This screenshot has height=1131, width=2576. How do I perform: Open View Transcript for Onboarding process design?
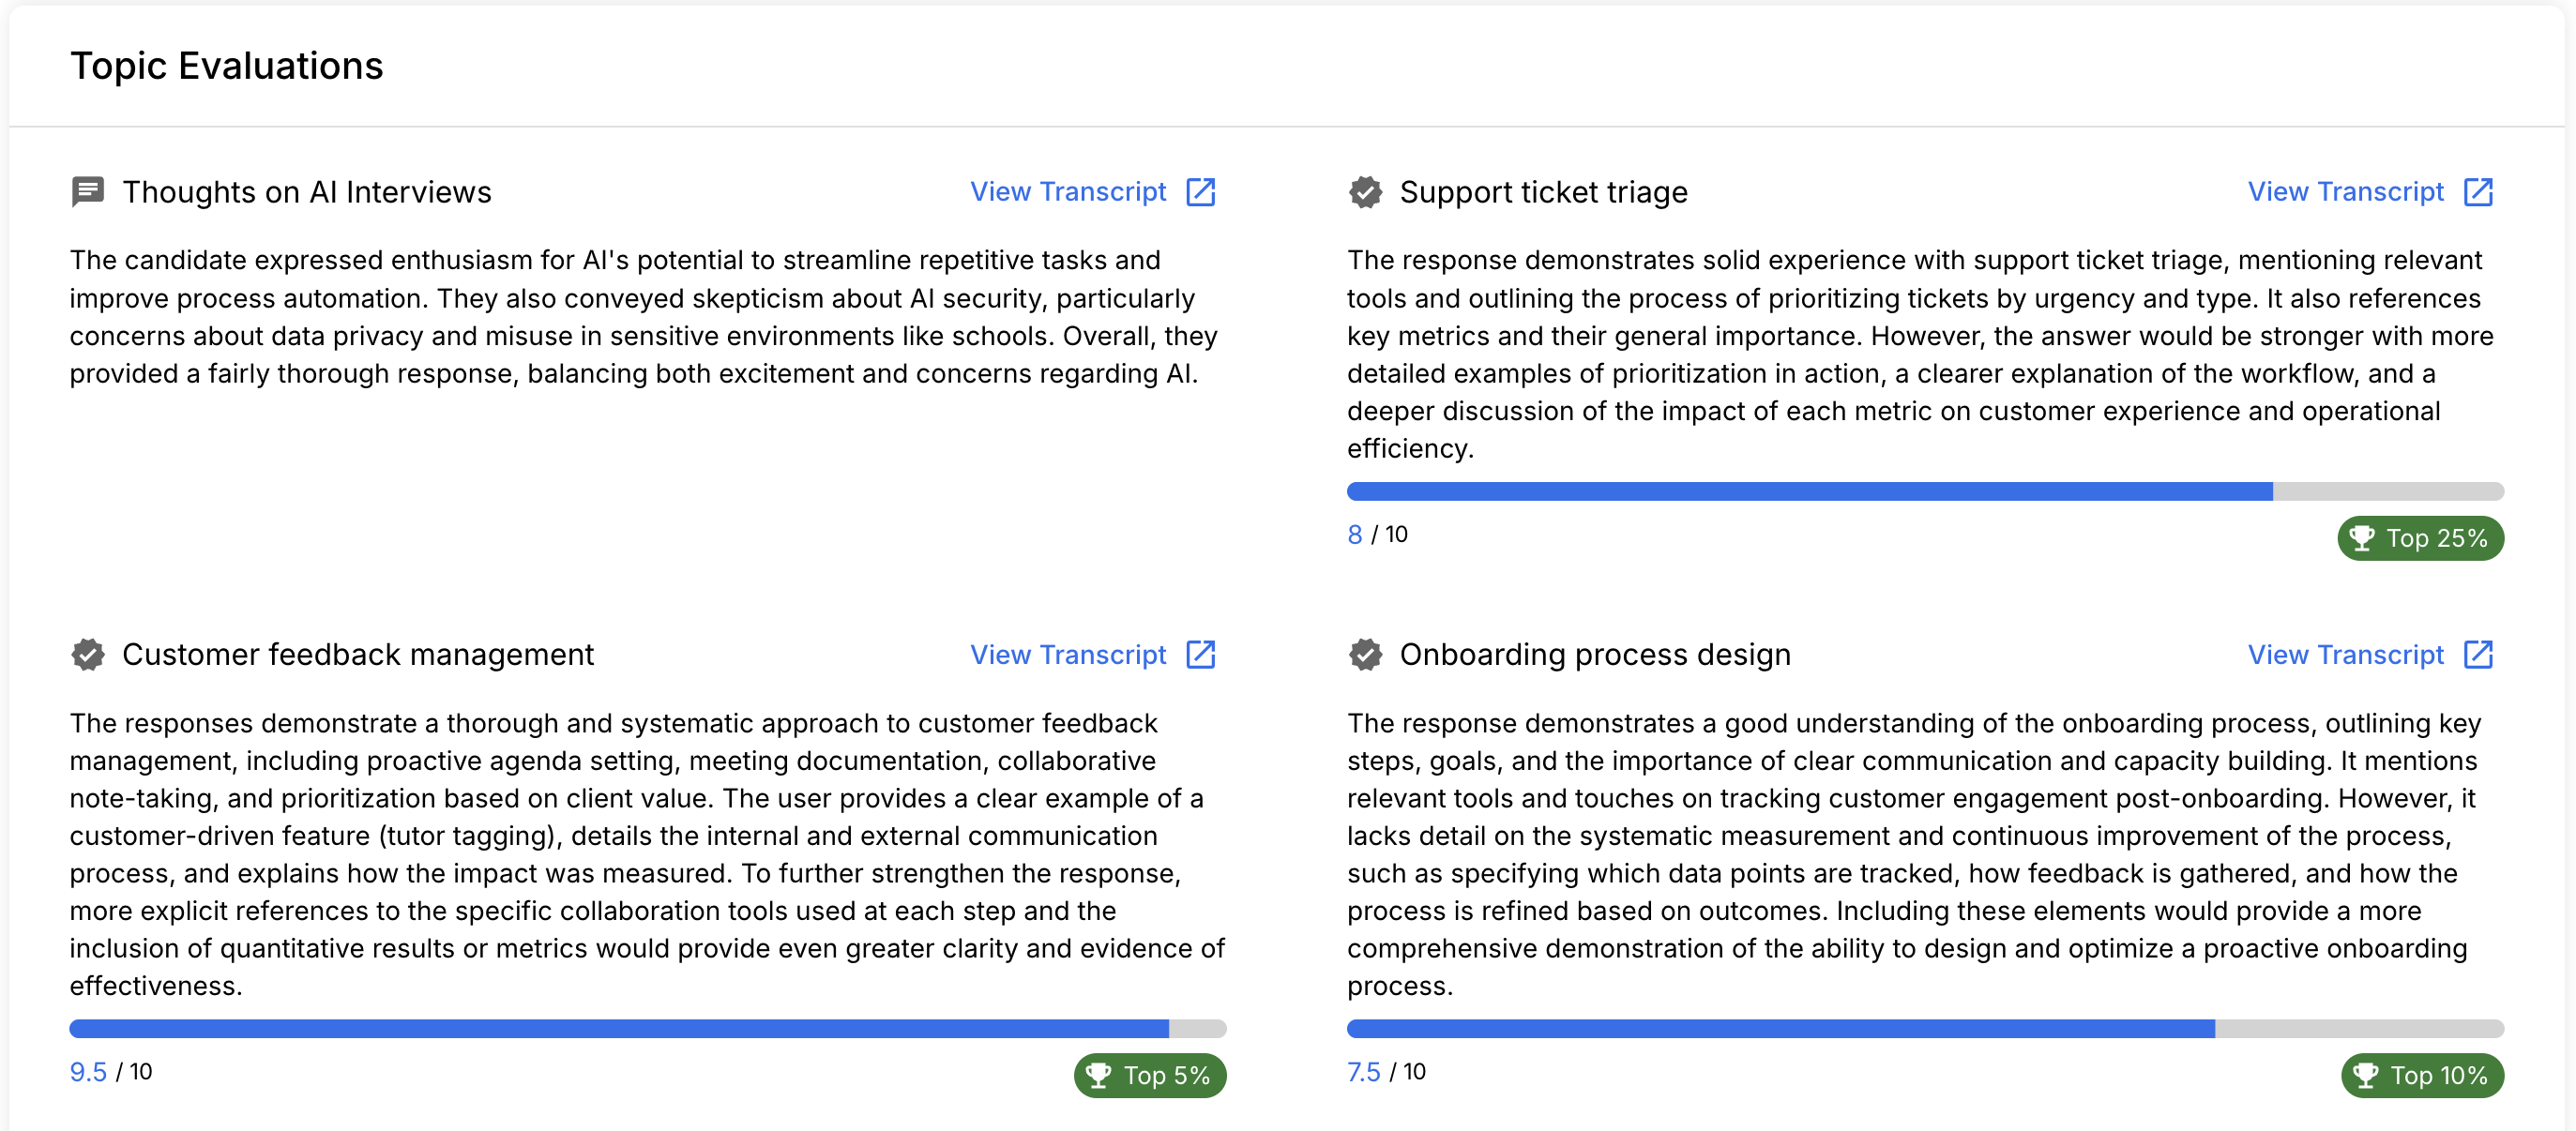click(x=2345, y=654)
